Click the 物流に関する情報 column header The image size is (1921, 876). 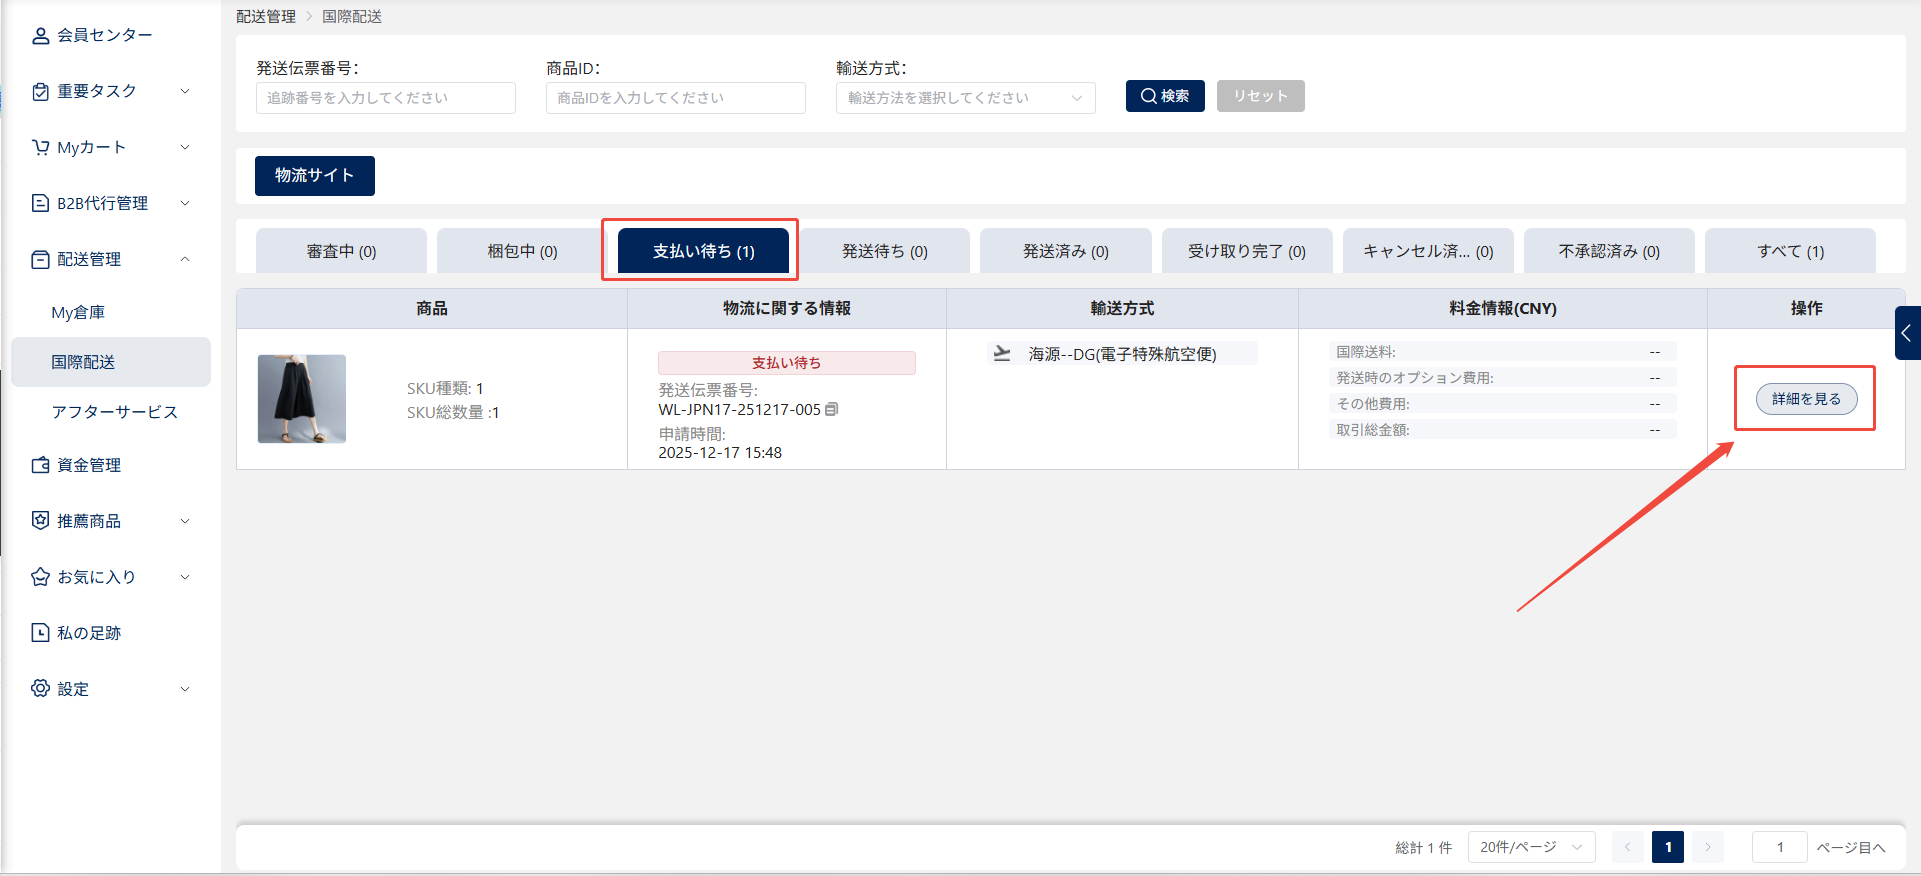pyautogui.click(x=787, y=309)
